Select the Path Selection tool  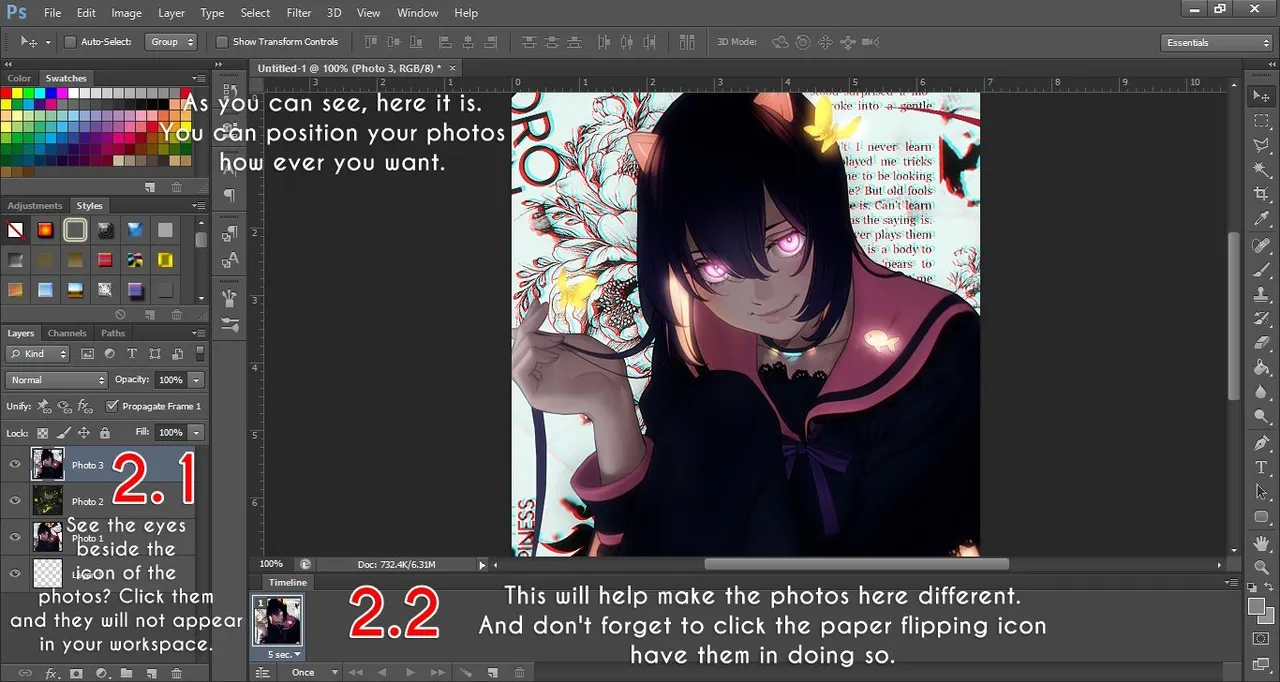coord(1261,492)
